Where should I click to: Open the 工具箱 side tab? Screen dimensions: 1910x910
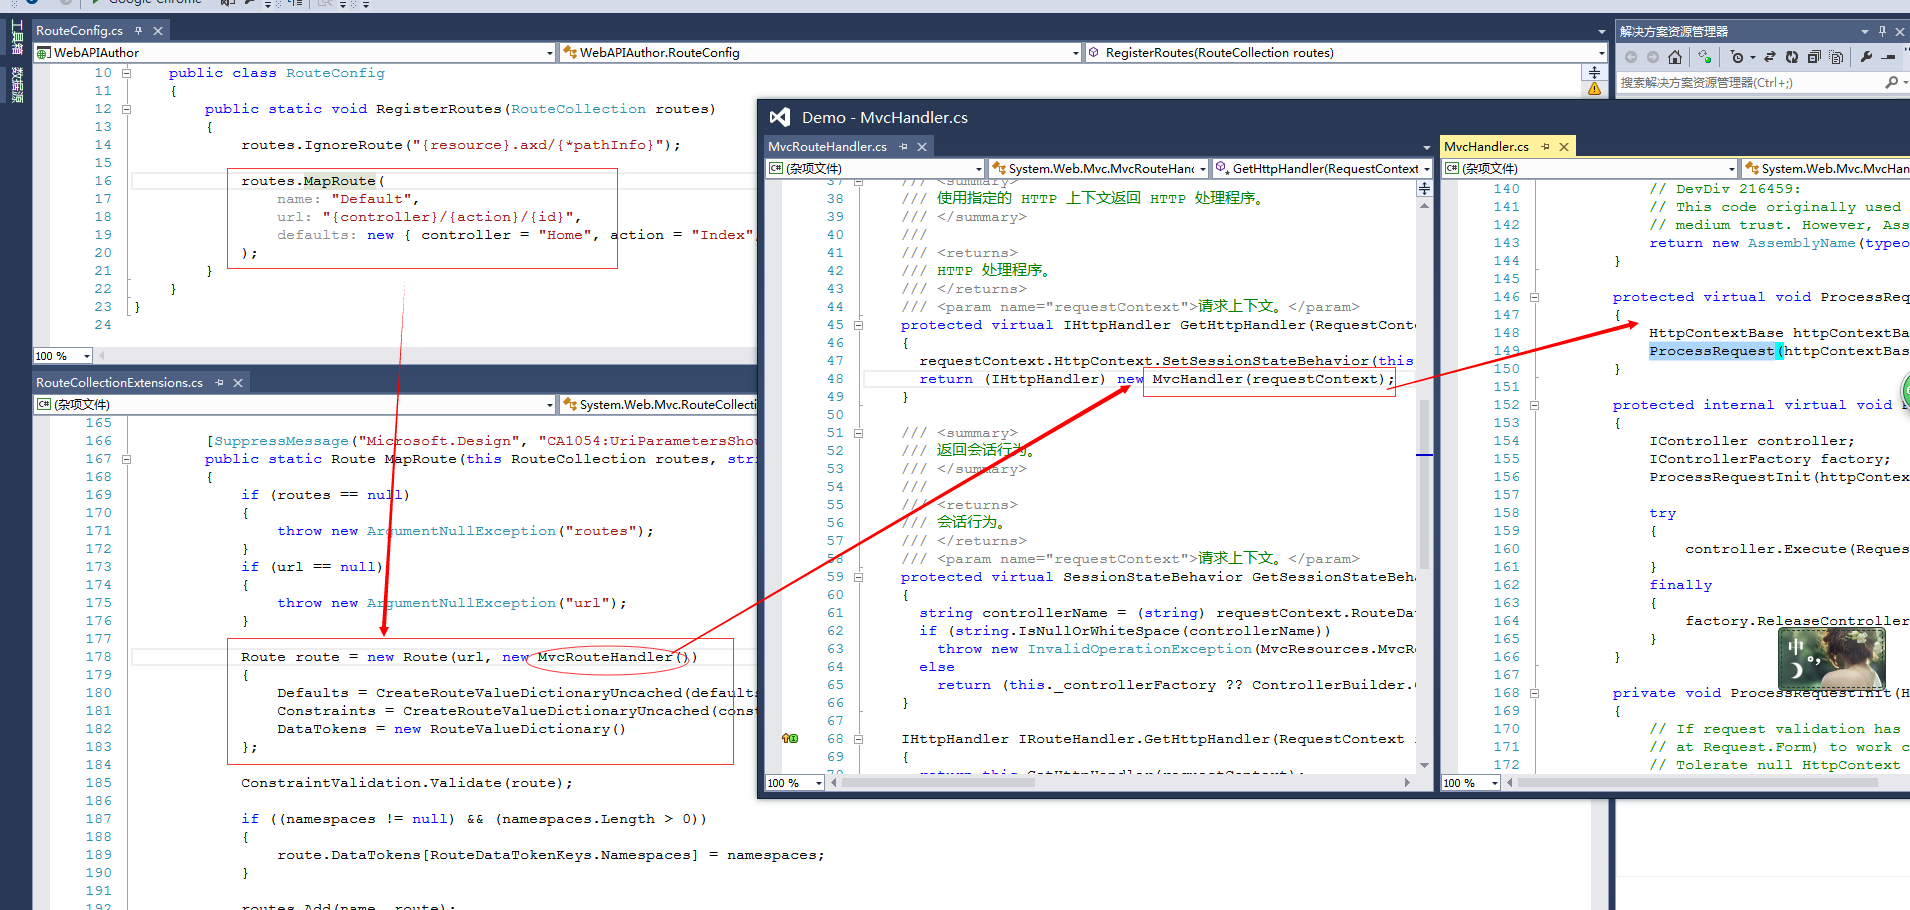coord(17,37)
